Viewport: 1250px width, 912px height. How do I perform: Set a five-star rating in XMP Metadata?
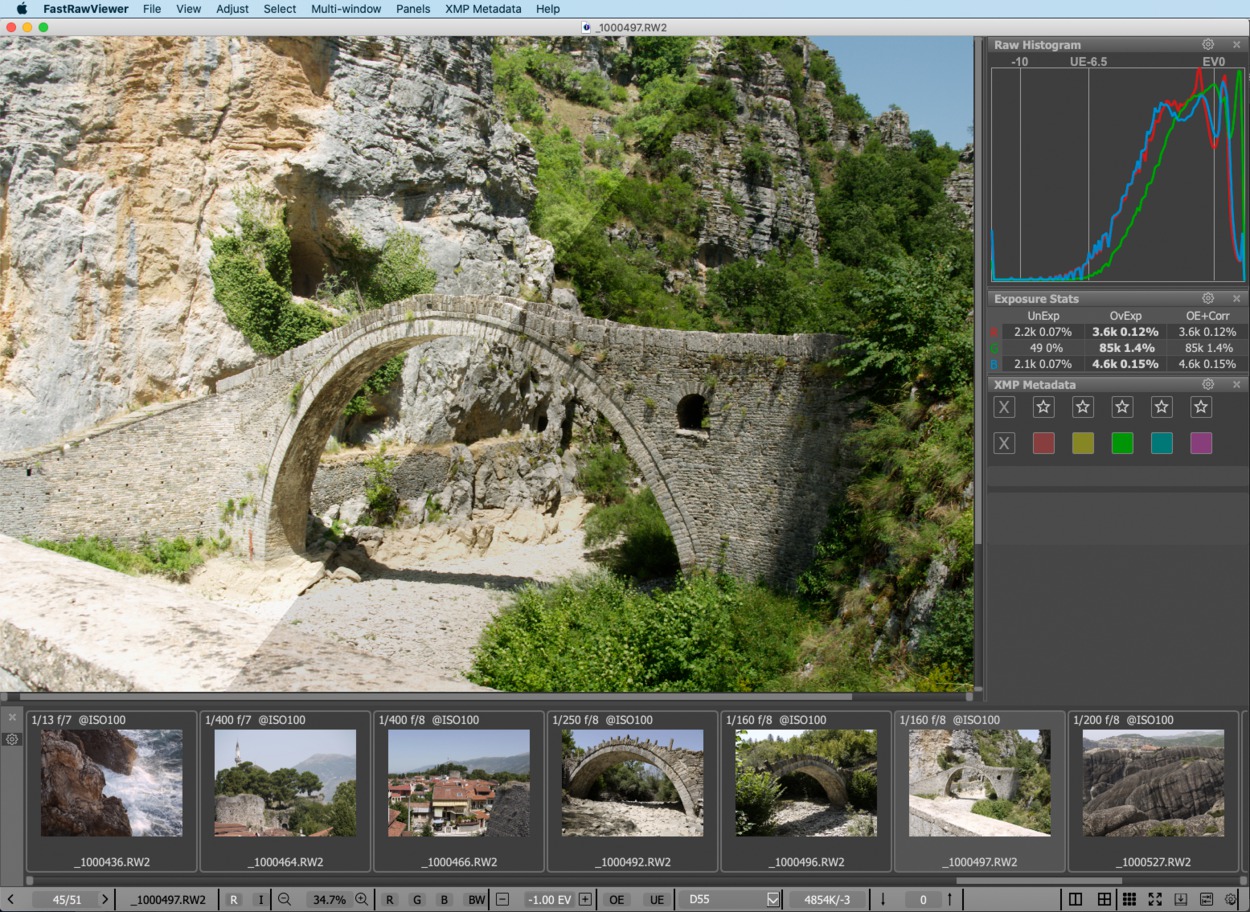coord(1201,407)
